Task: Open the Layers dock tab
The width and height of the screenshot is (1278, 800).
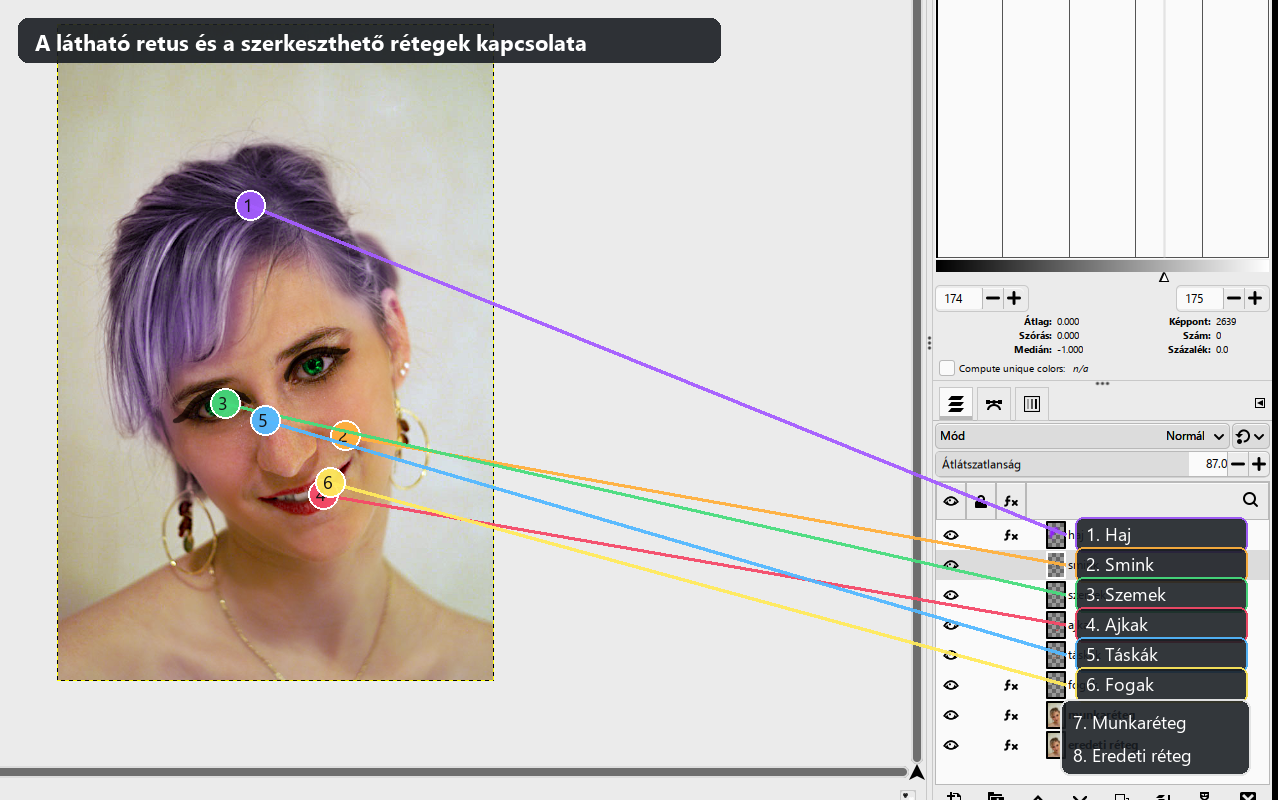Action: click(x=956, y=404)
